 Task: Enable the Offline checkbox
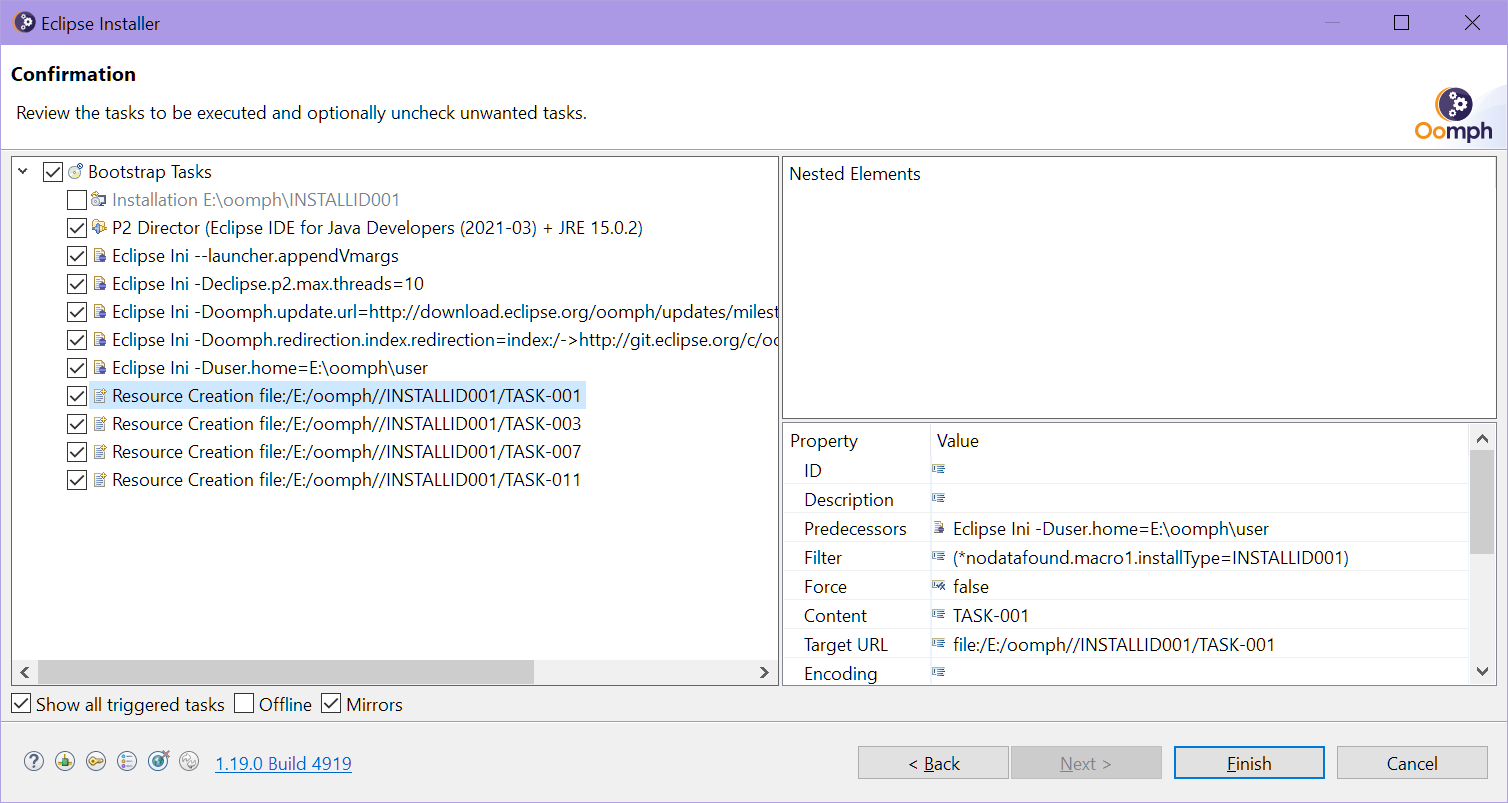[244, 704]
